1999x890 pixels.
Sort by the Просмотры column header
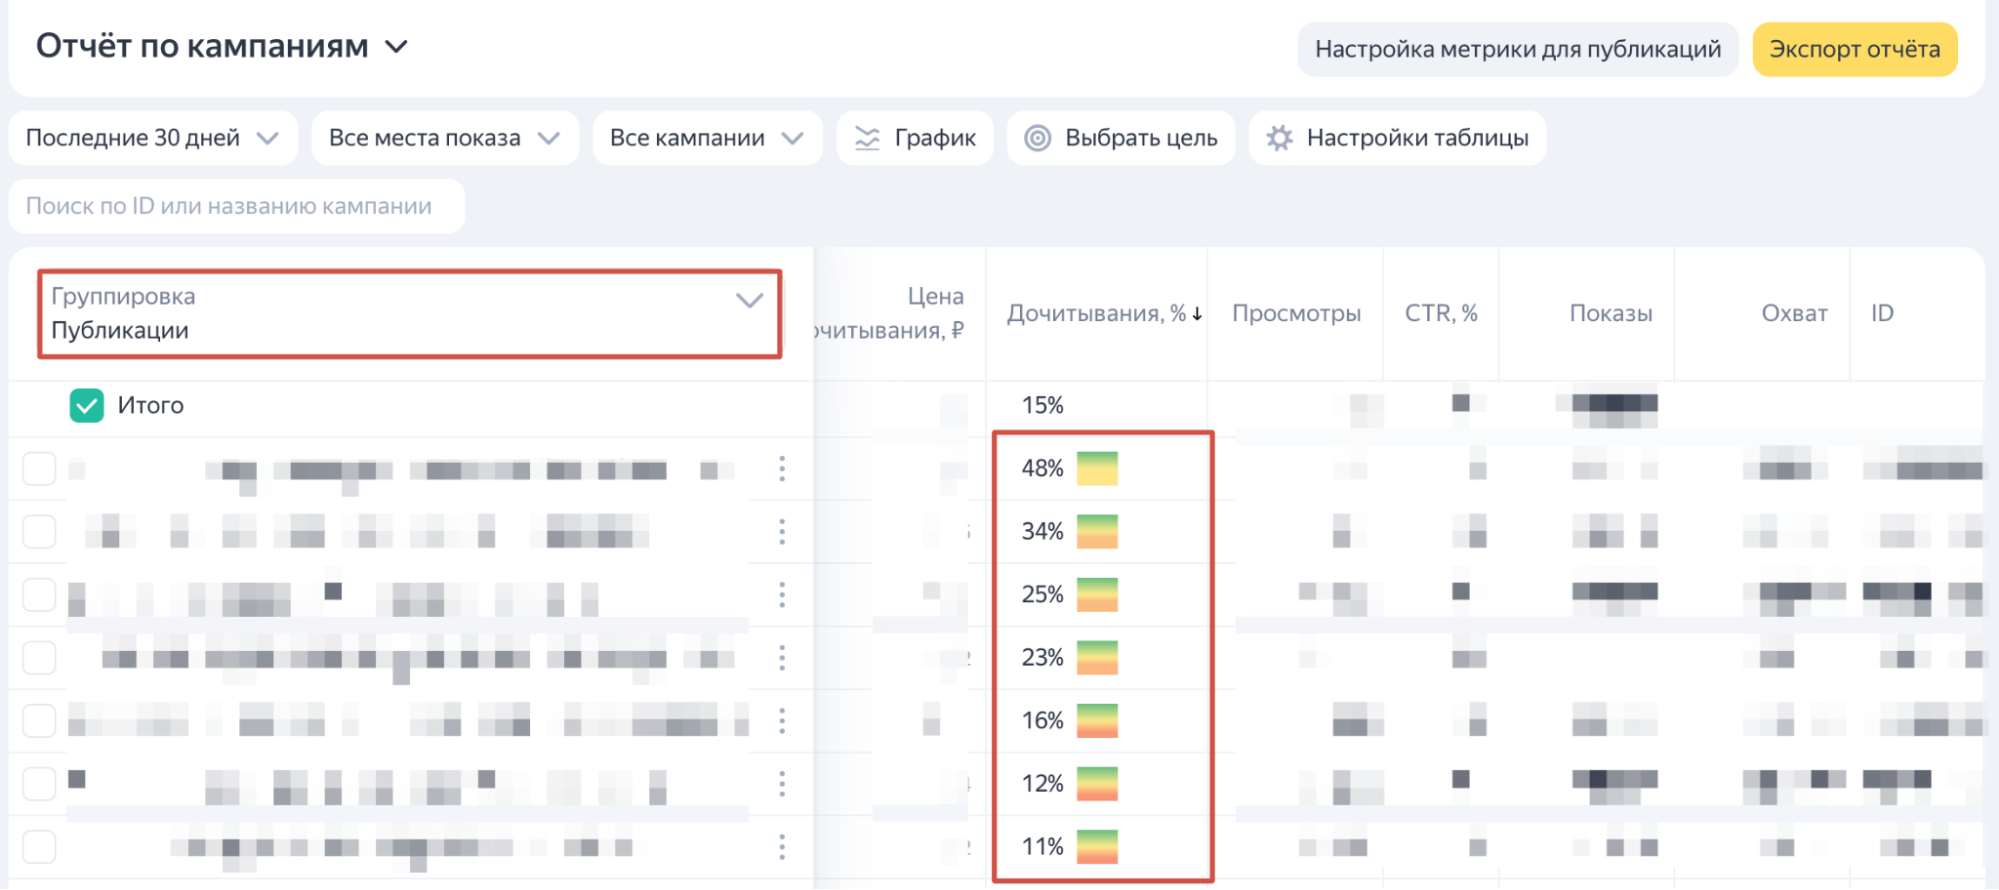pyautogui.click(x=1296, y=313)
